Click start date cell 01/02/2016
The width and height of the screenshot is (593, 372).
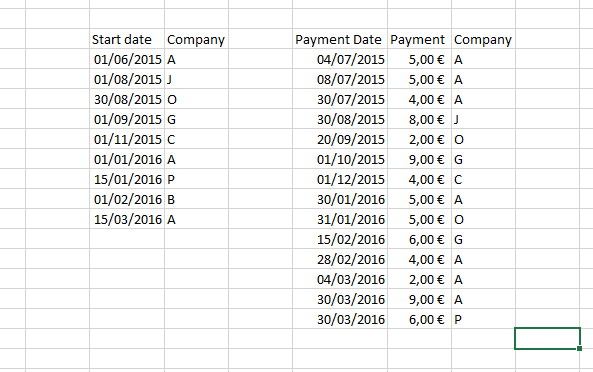click(127, 200)
